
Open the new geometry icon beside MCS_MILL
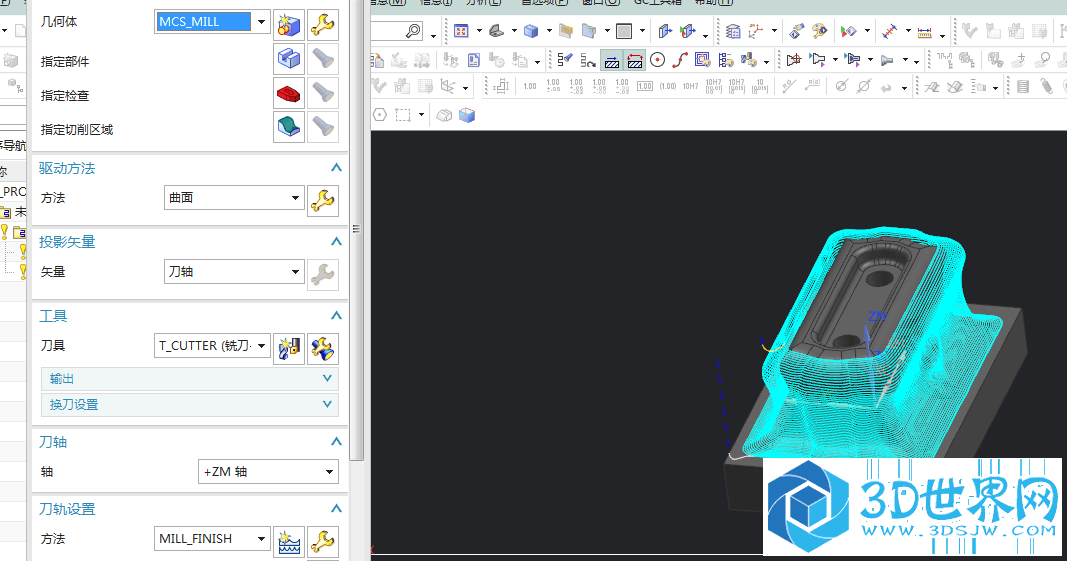click(289, 24)
